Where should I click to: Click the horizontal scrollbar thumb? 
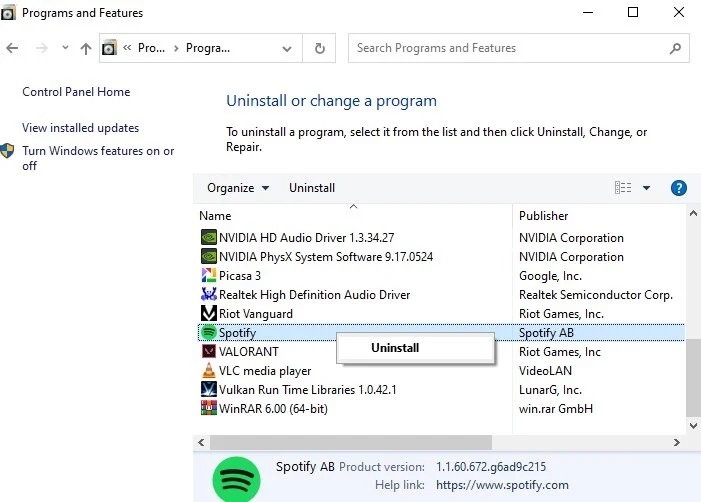click(351, 443)
